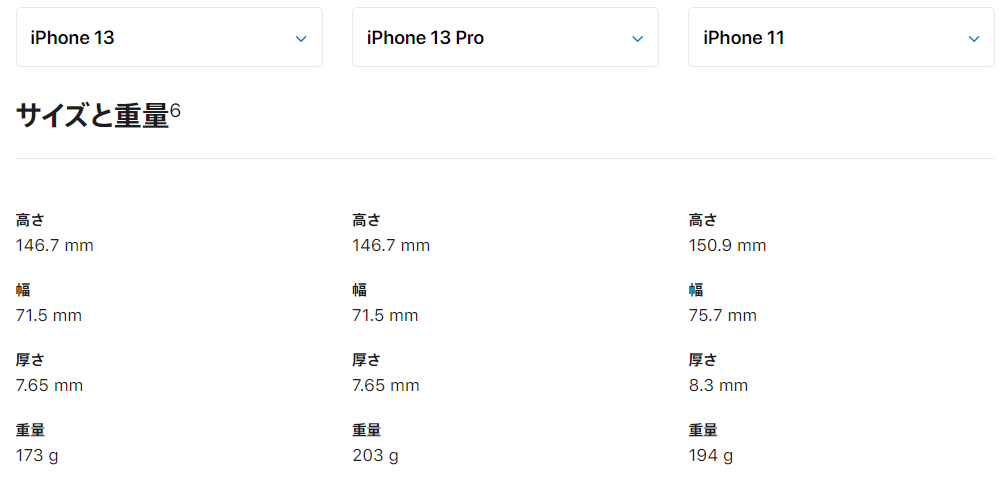Viewport: 1002px width, 484px height.
Task: Click the chevron icon beside iPhone 11
Action: pos(974,38)
